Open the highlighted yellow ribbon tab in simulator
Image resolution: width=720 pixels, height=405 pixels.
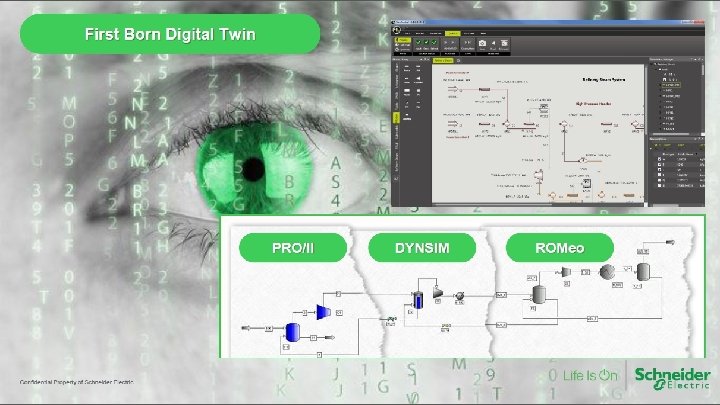pyautogui.click(x=452, y=34)
